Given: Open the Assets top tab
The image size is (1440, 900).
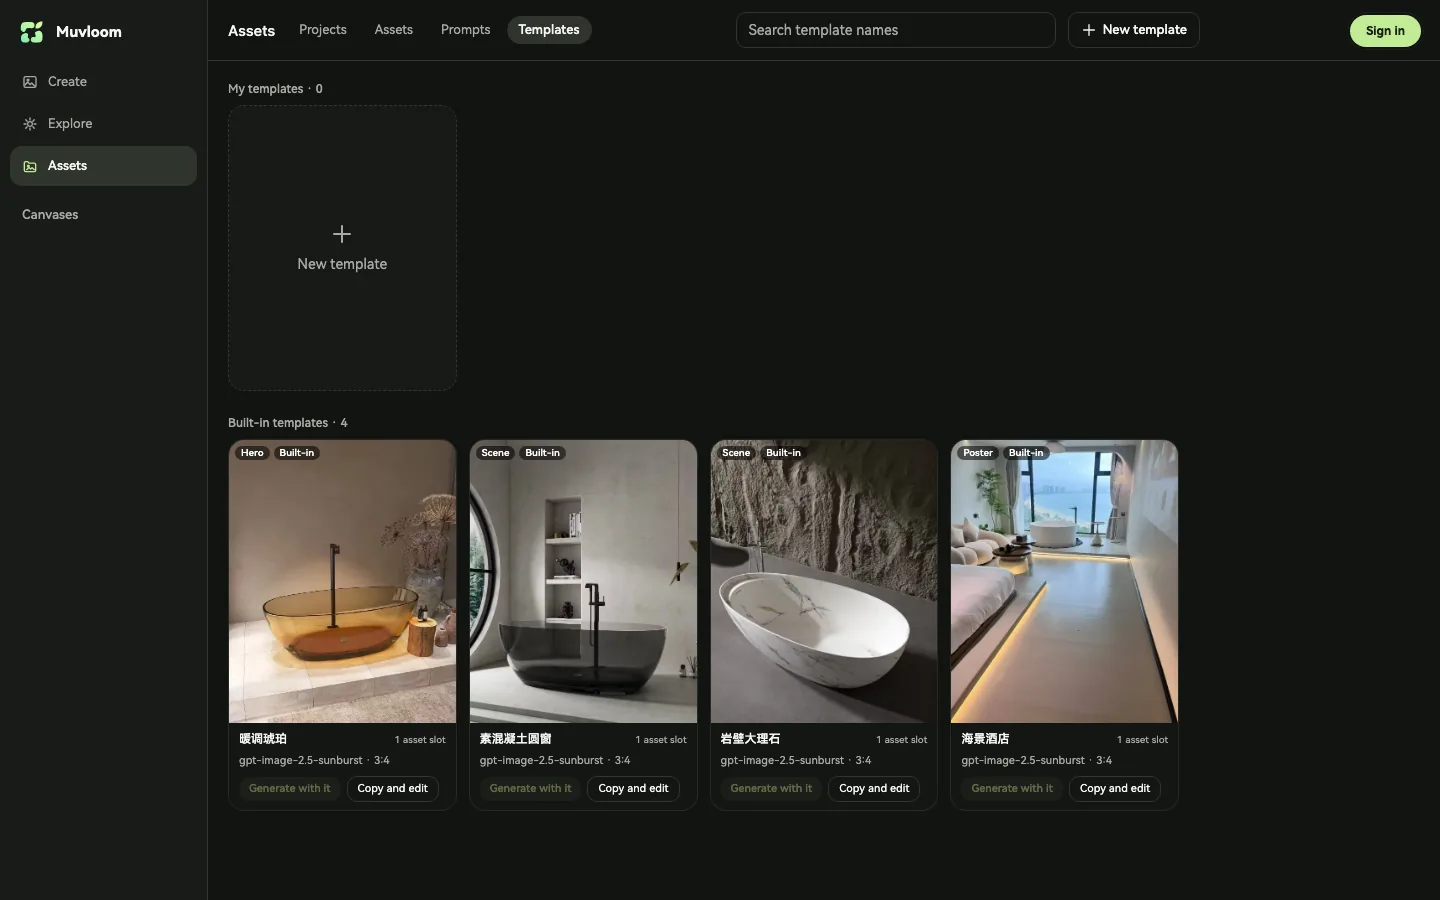Looking at the screenshot, I should [394, 30].
